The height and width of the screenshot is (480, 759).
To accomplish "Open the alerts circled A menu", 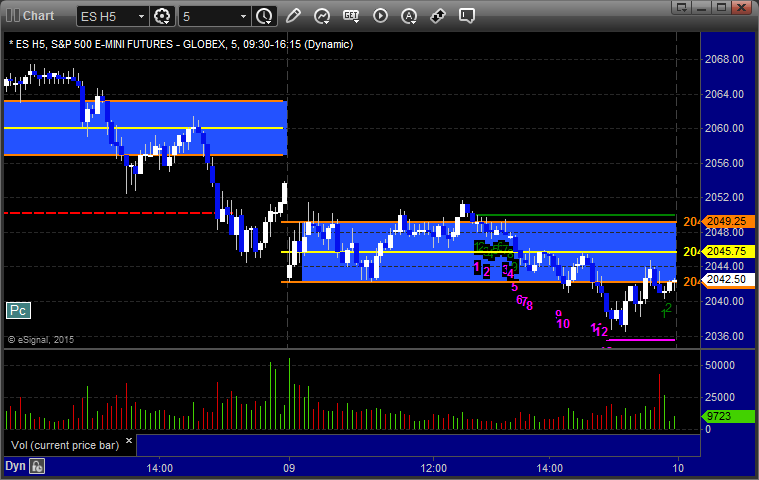I will pos(409,16).
